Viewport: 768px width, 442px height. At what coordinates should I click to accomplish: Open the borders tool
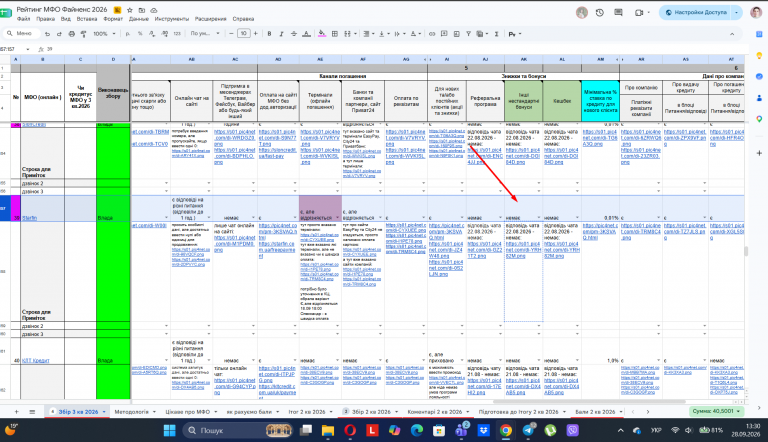tap(335, 34)
